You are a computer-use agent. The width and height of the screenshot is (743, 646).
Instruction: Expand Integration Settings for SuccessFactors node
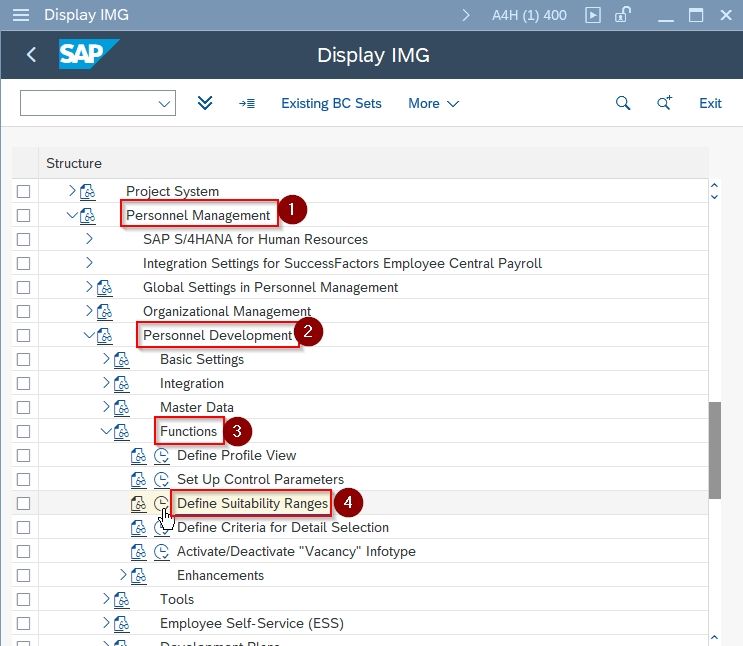[89, 263]
